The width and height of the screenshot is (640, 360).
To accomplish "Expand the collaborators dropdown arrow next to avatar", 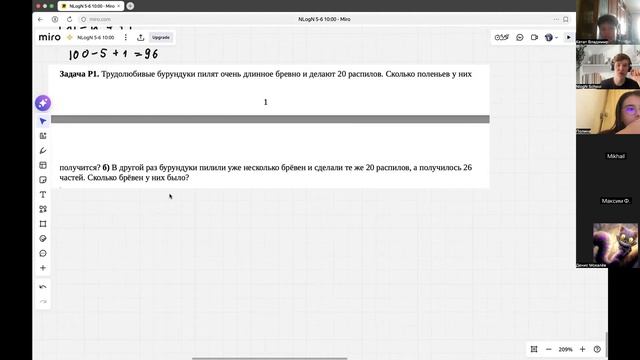I will 556,38.
